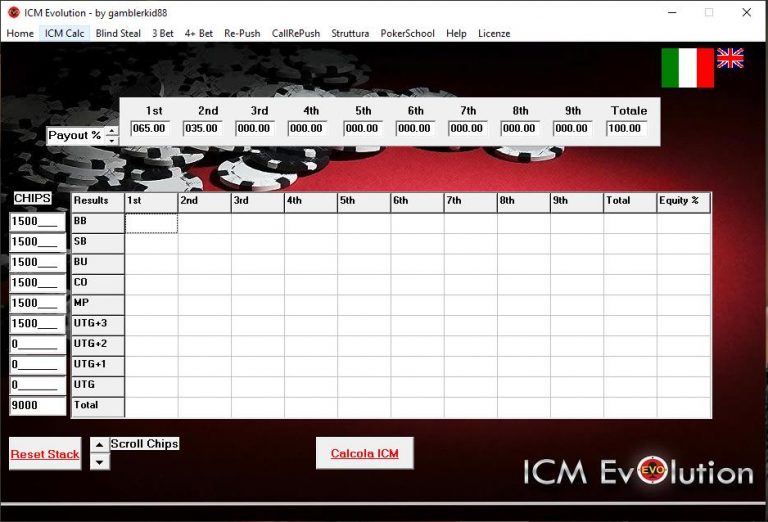Open the Licenze menu
The width and height of the screenshot is (768, 522).
pyautogui.click(x=494, y=33)
